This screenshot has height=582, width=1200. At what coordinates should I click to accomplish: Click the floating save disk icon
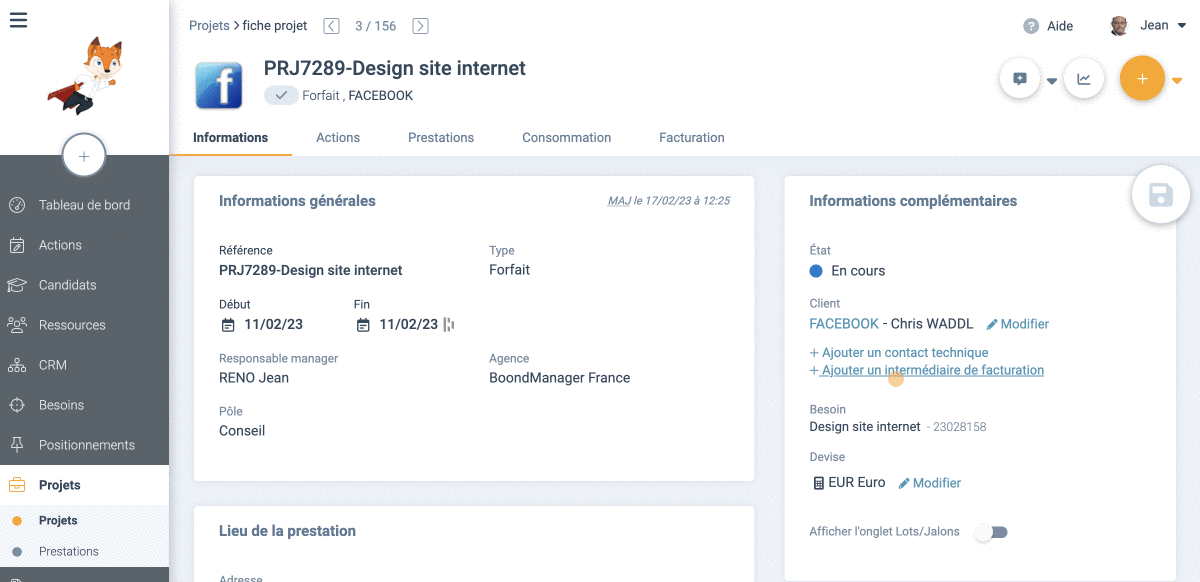(1160, 195)
